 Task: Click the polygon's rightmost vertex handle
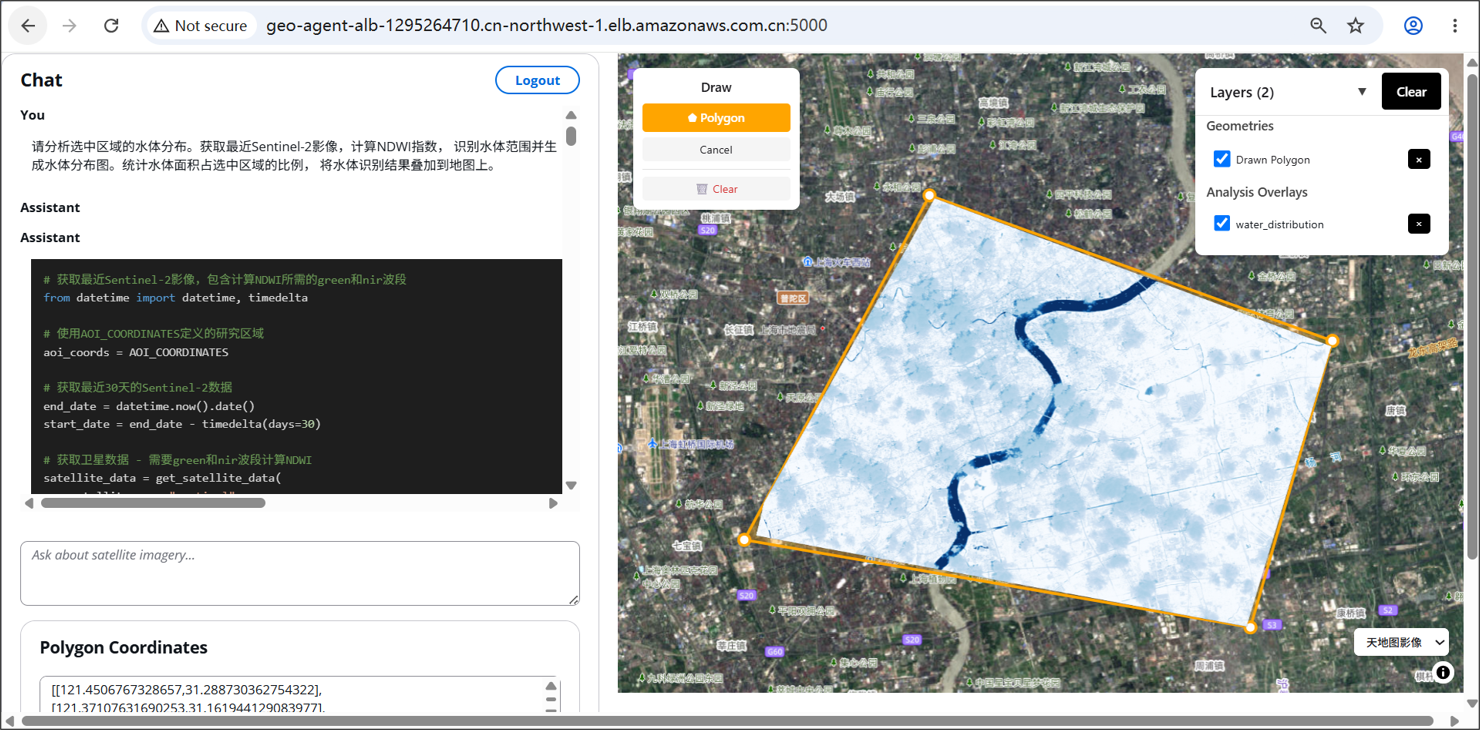[1332, 341]
